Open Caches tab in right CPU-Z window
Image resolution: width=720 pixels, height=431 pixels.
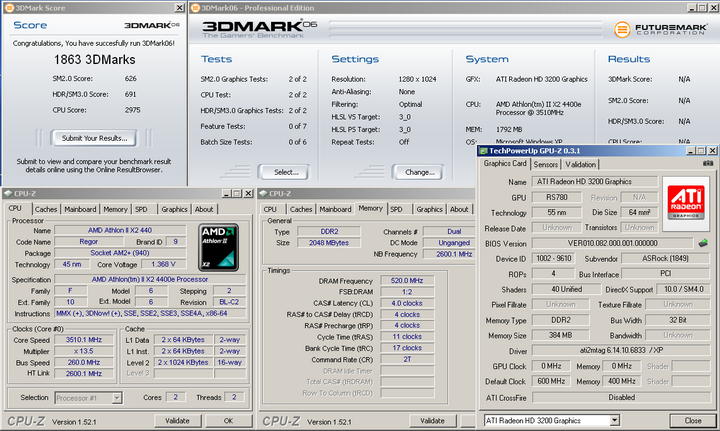[301, 209]
